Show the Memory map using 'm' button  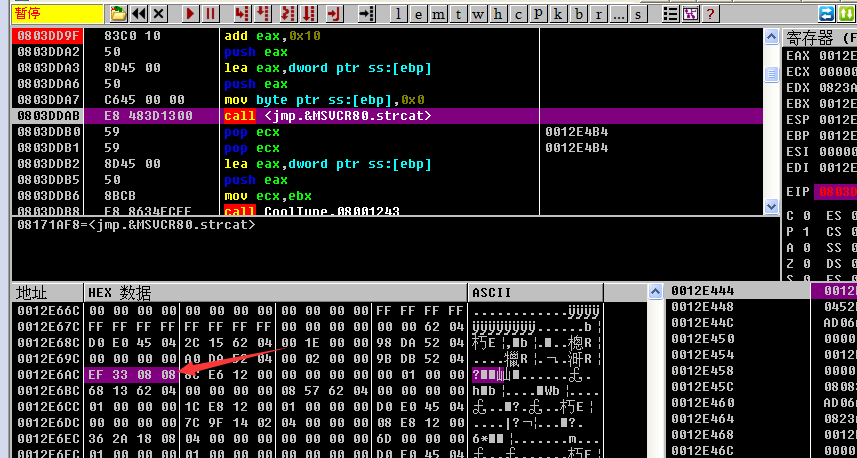[439, 14]
